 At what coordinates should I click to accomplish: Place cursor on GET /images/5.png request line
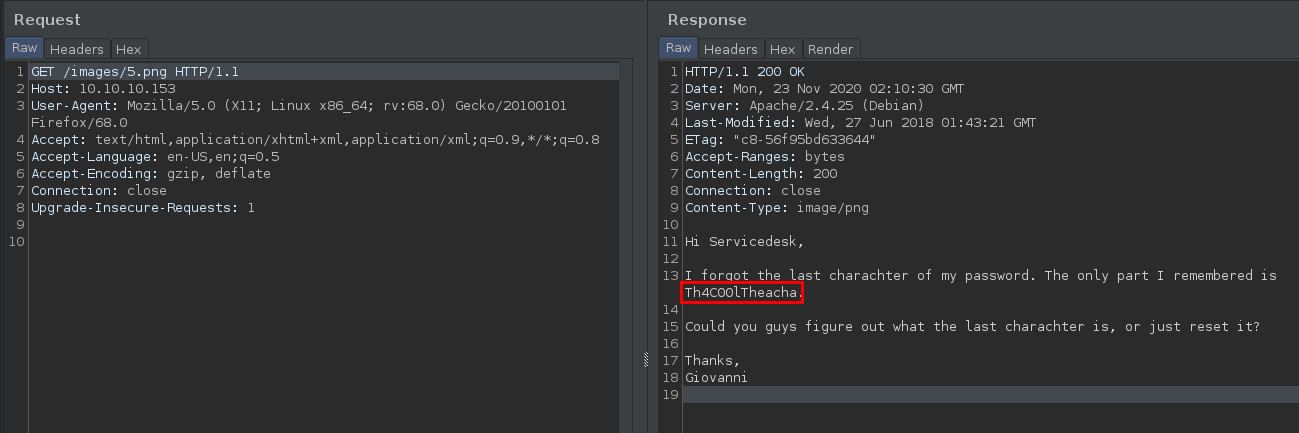(x=135, y=72)
